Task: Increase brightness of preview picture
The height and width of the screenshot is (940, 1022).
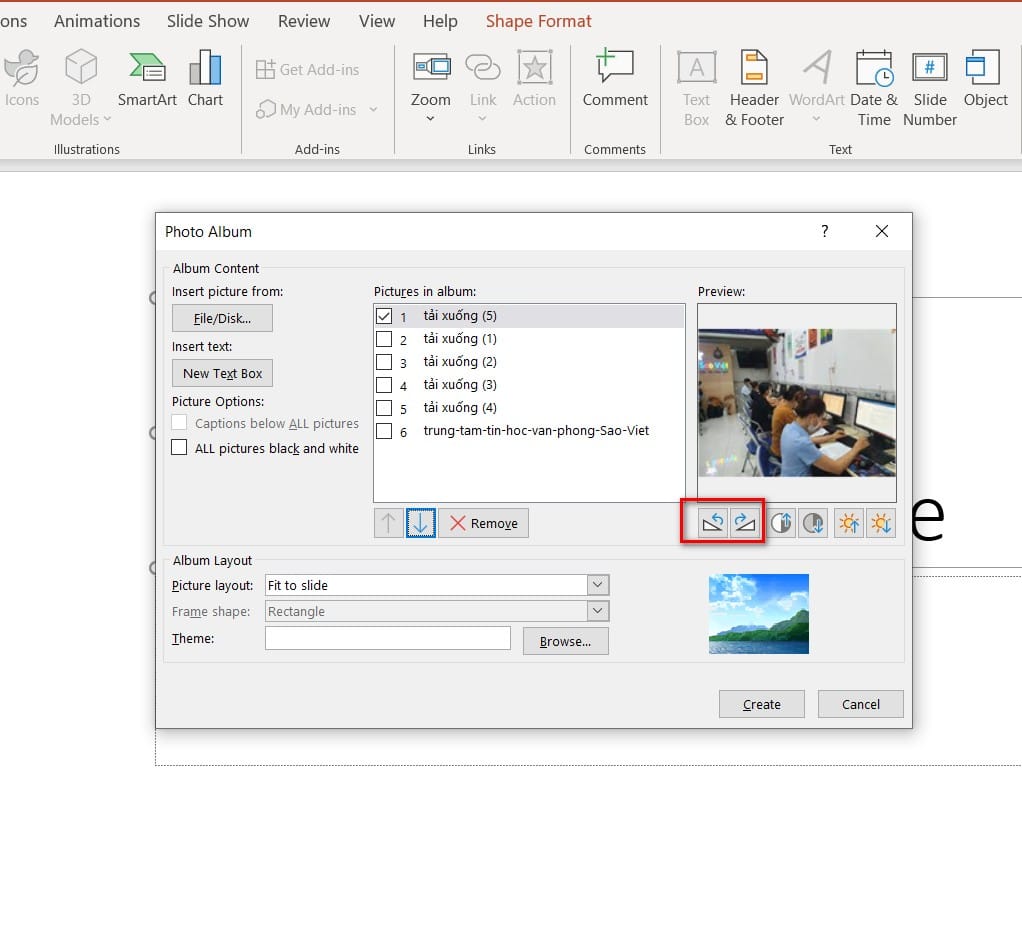Action: (849, 523)
